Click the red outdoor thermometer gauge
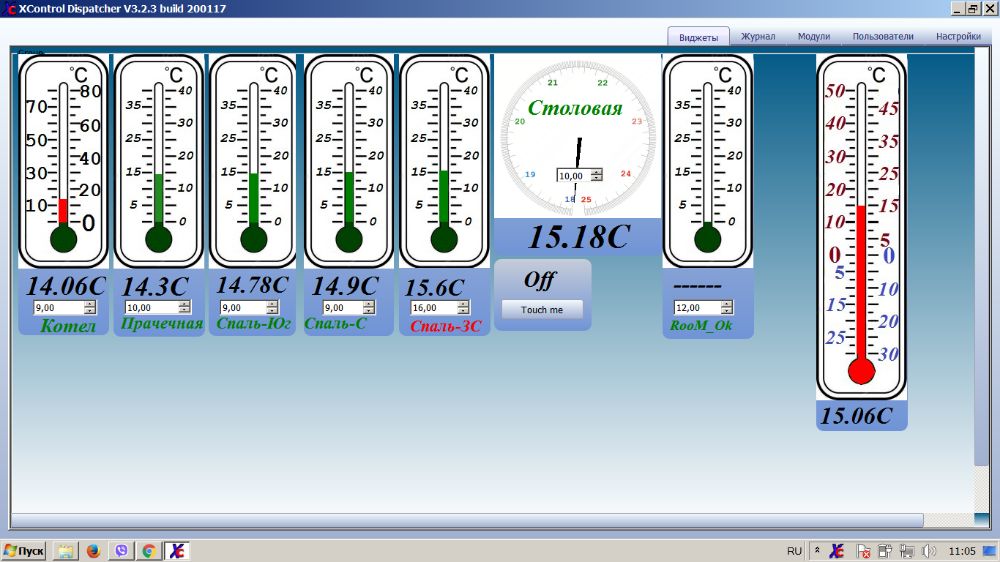This screenshot has width=1000, height=562. [x=862, y=228]
